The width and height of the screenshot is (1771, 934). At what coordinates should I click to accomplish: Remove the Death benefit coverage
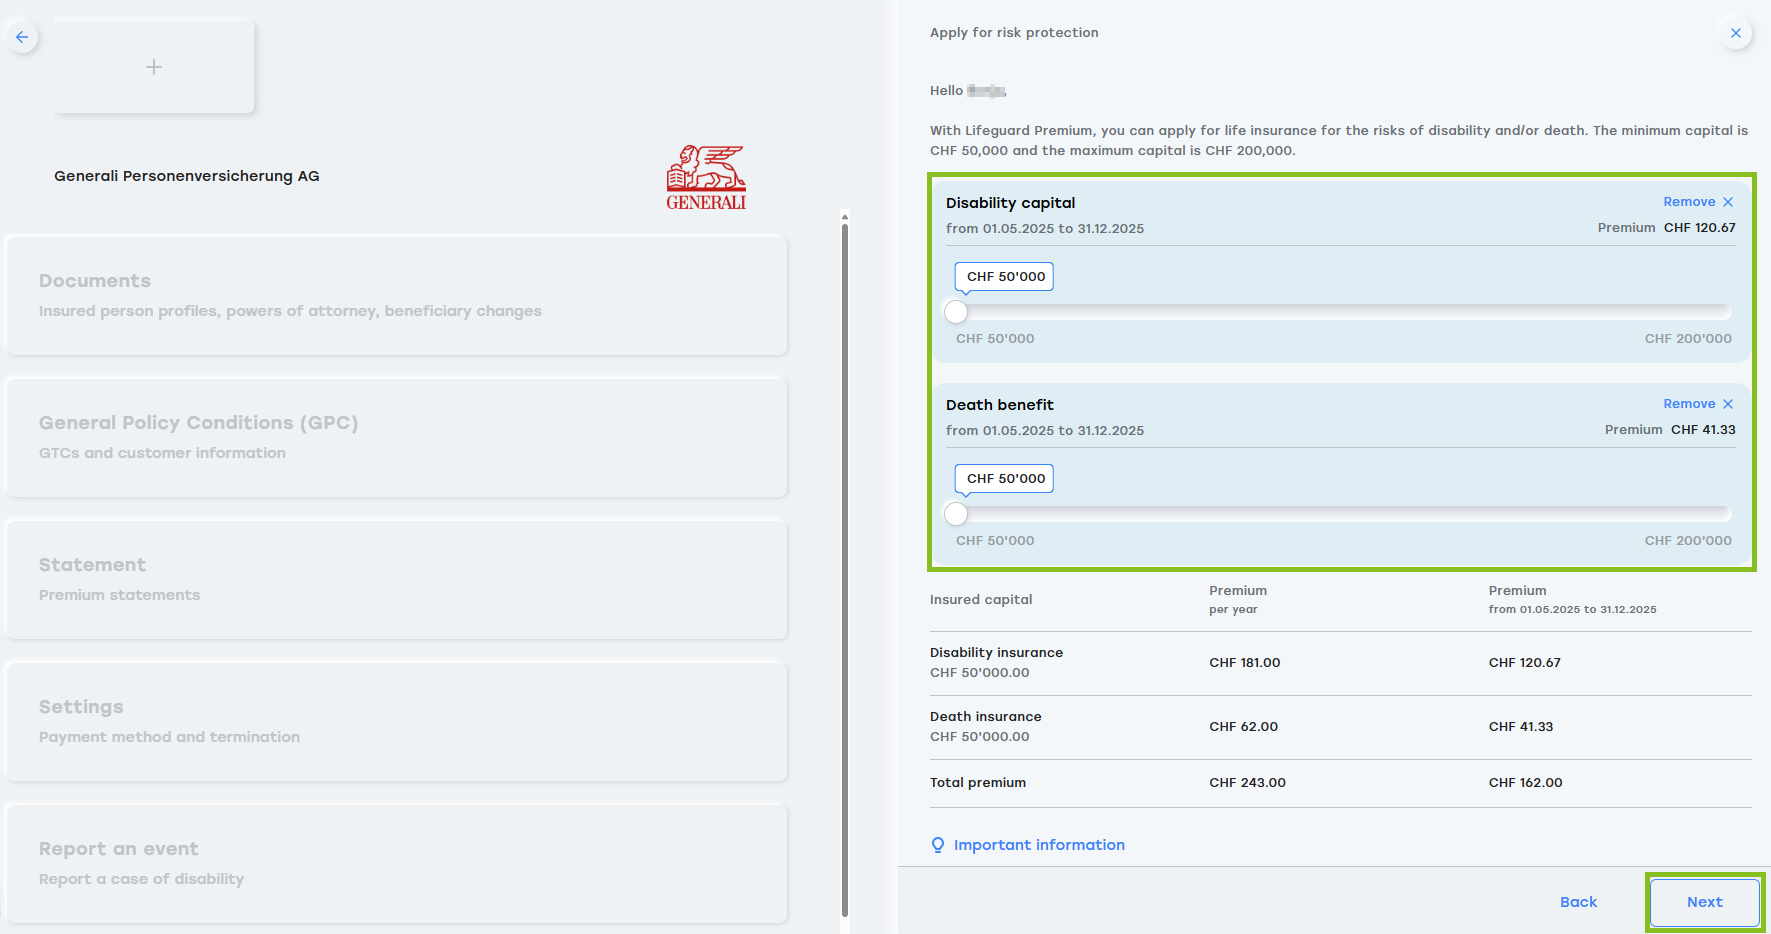point(1689,404)
